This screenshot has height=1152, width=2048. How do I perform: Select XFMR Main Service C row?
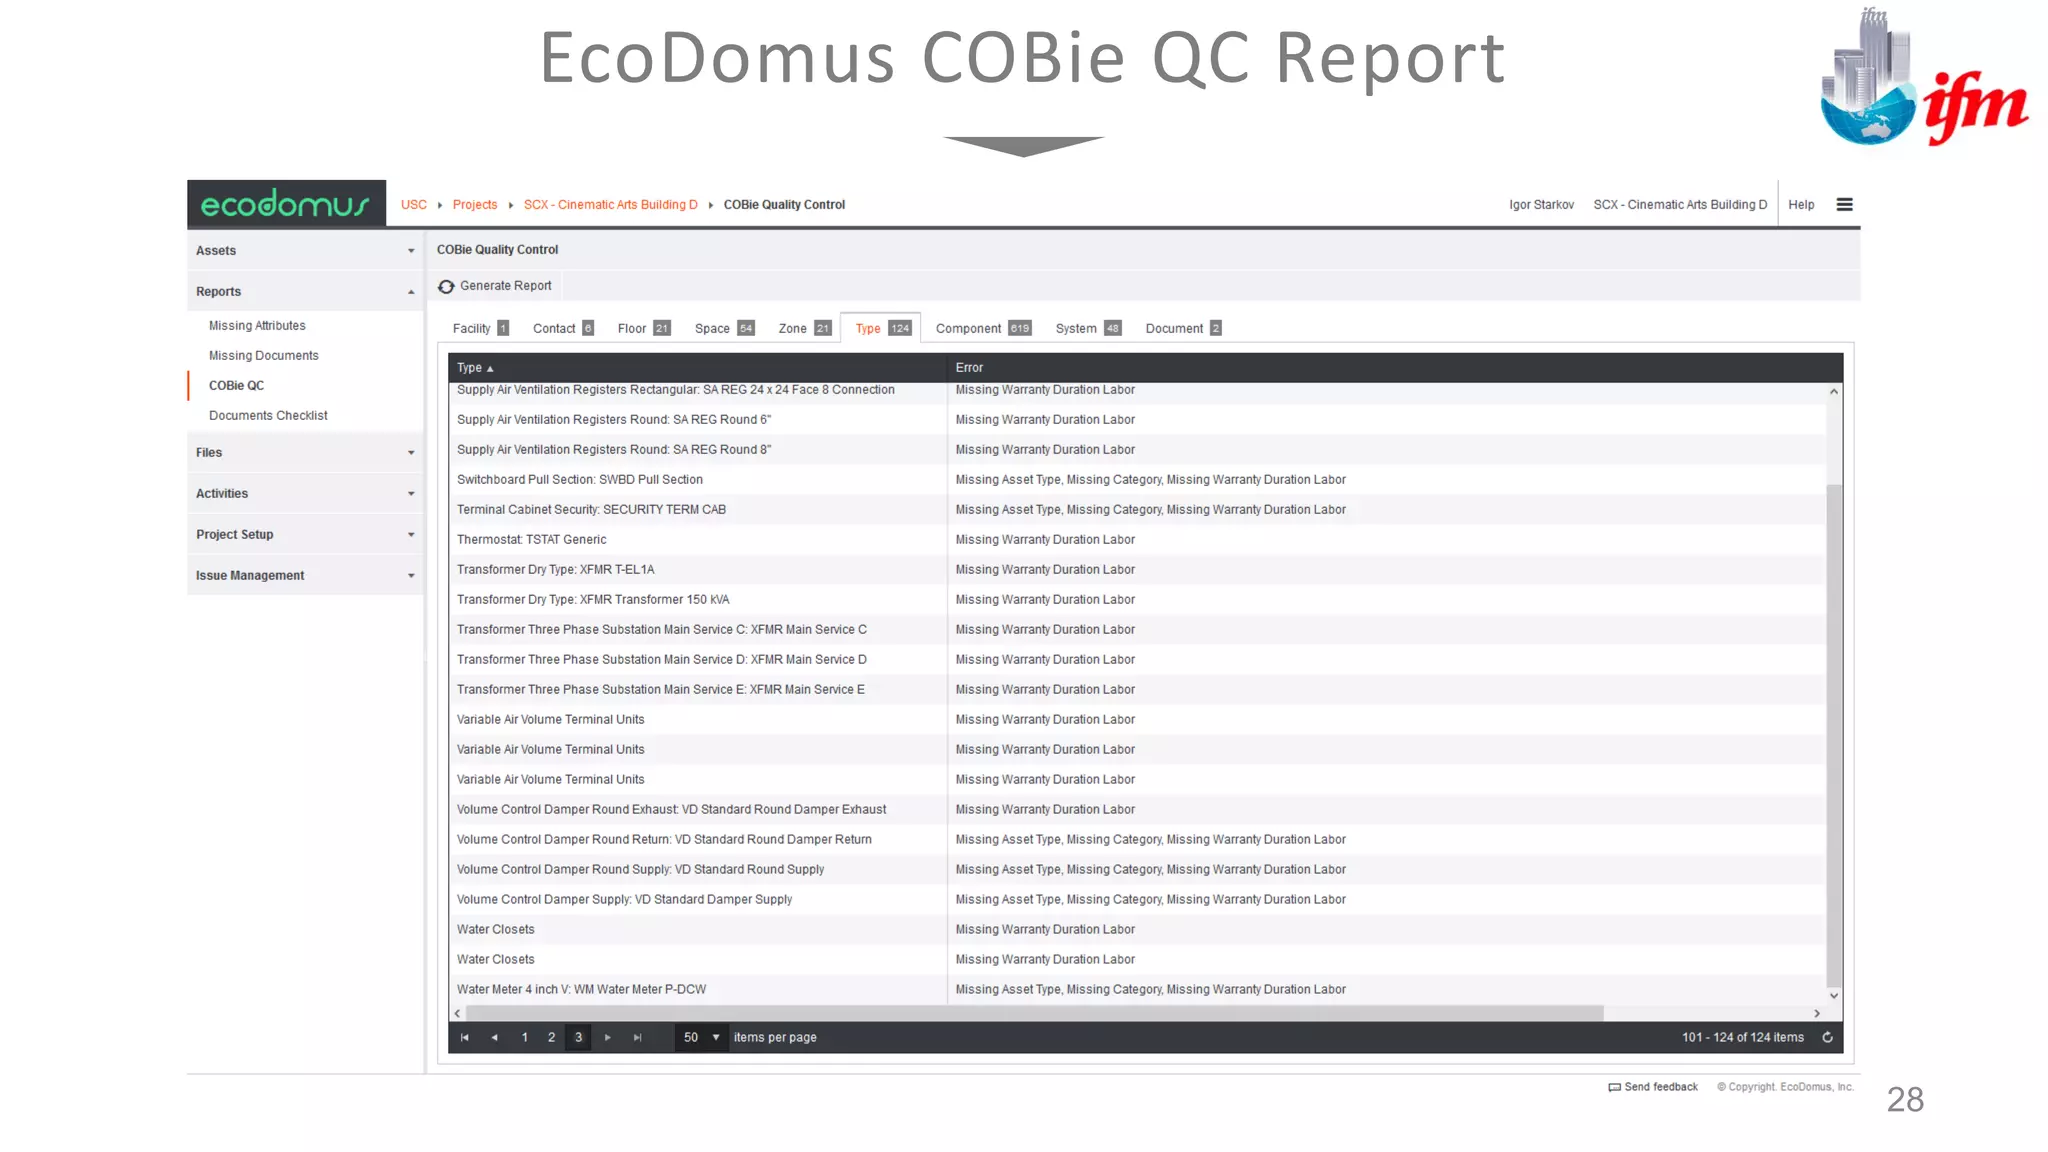(x=1137, y=630)
